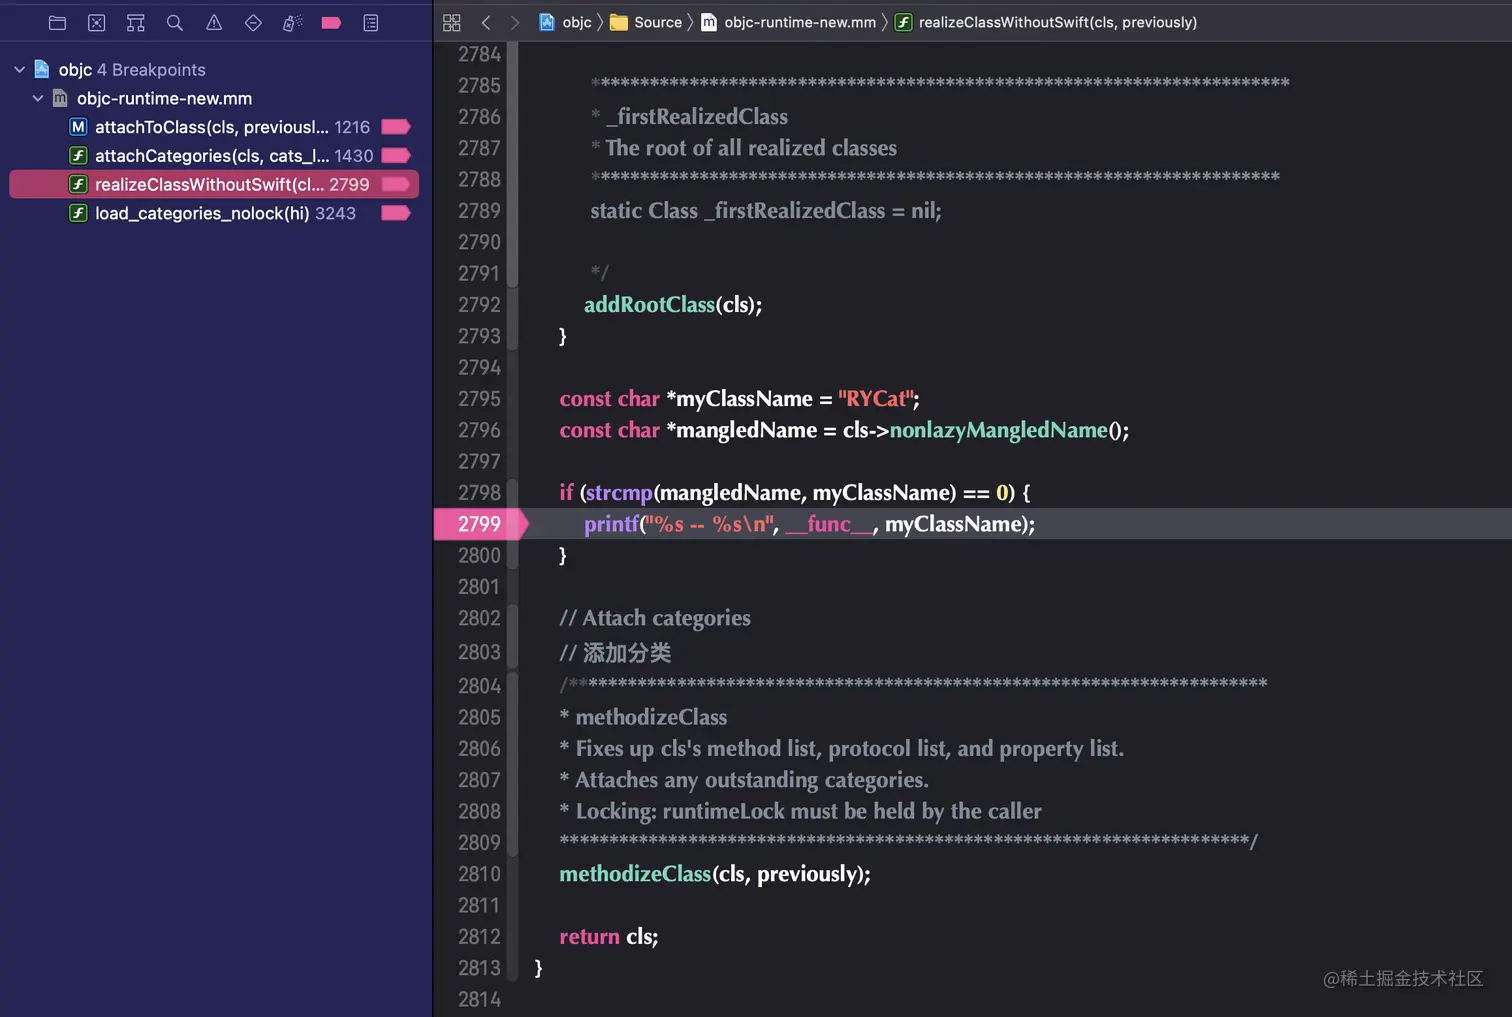Switch to the Source Control navigator

pos(96,22)
